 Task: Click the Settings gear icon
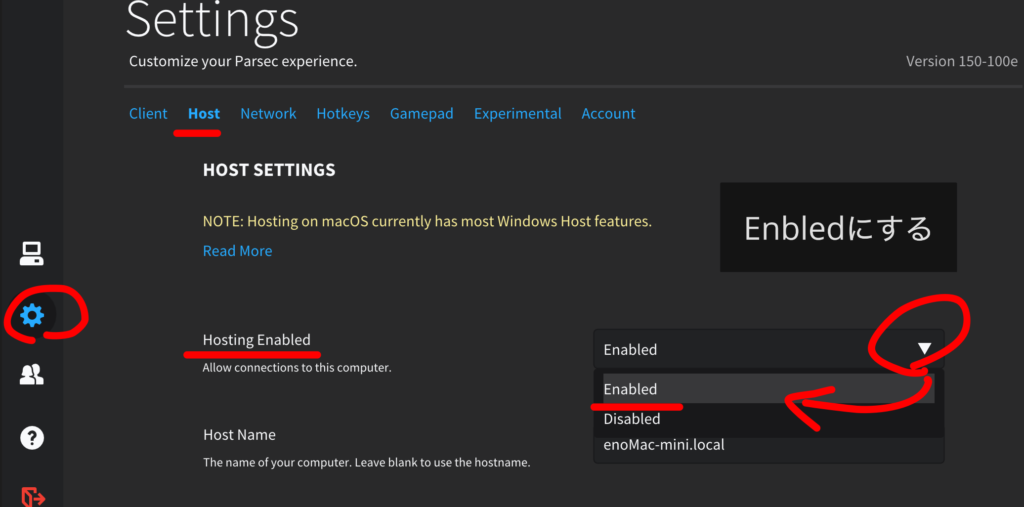[32, 316]
